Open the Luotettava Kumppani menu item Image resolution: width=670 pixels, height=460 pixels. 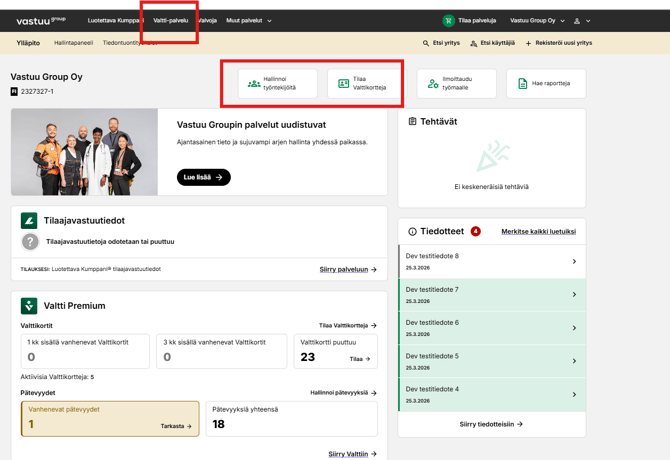pyautogui.click(x=115, y=21)
